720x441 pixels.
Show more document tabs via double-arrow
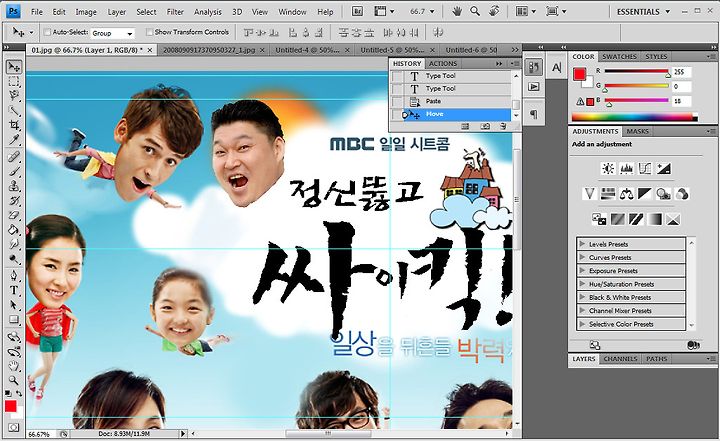[515, 50]
